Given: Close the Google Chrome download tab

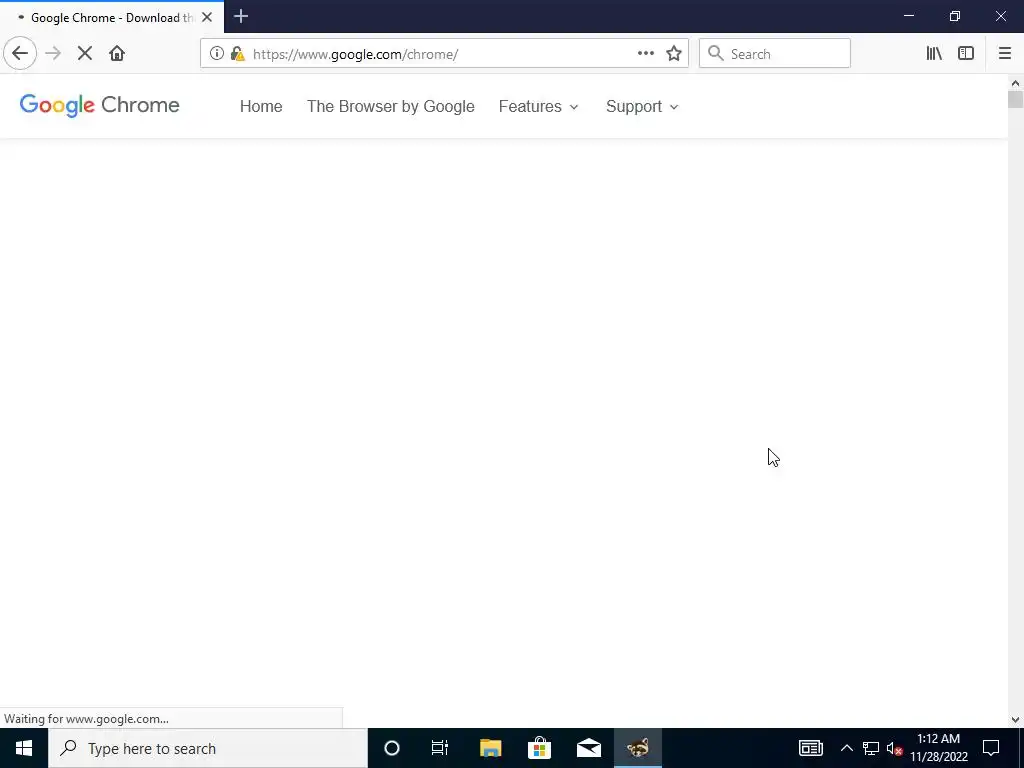Looking at the screenshot, I should tap(207, 17).
